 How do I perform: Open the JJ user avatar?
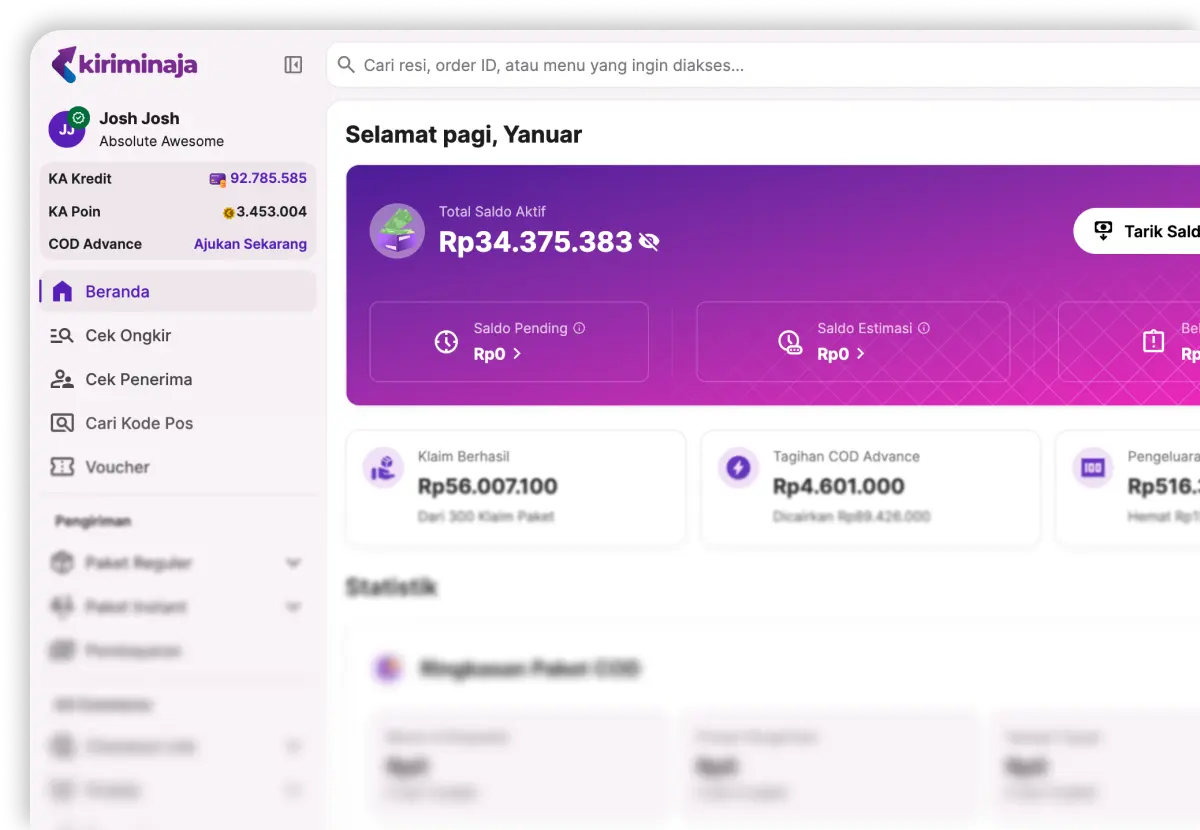(x=67, y=128)
